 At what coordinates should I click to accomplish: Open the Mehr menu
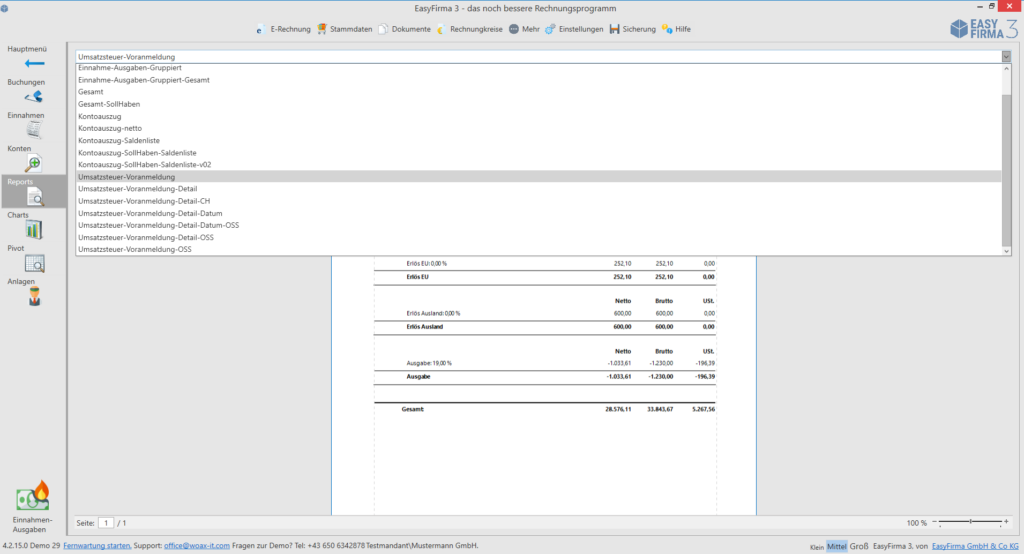tap(531, 29)
